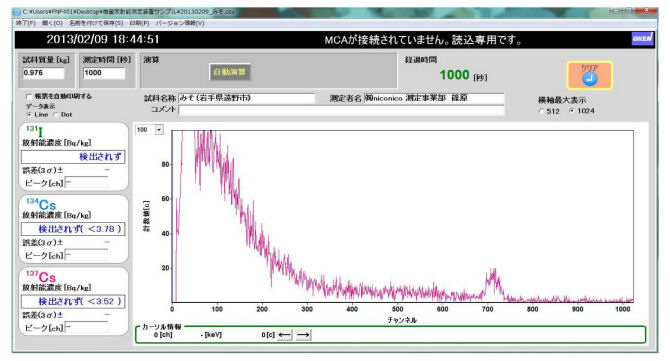Image resolution: width=670 pixels, height=361 pixels.
Task: Click the 自動演算 button
Action: pos(230,72)
